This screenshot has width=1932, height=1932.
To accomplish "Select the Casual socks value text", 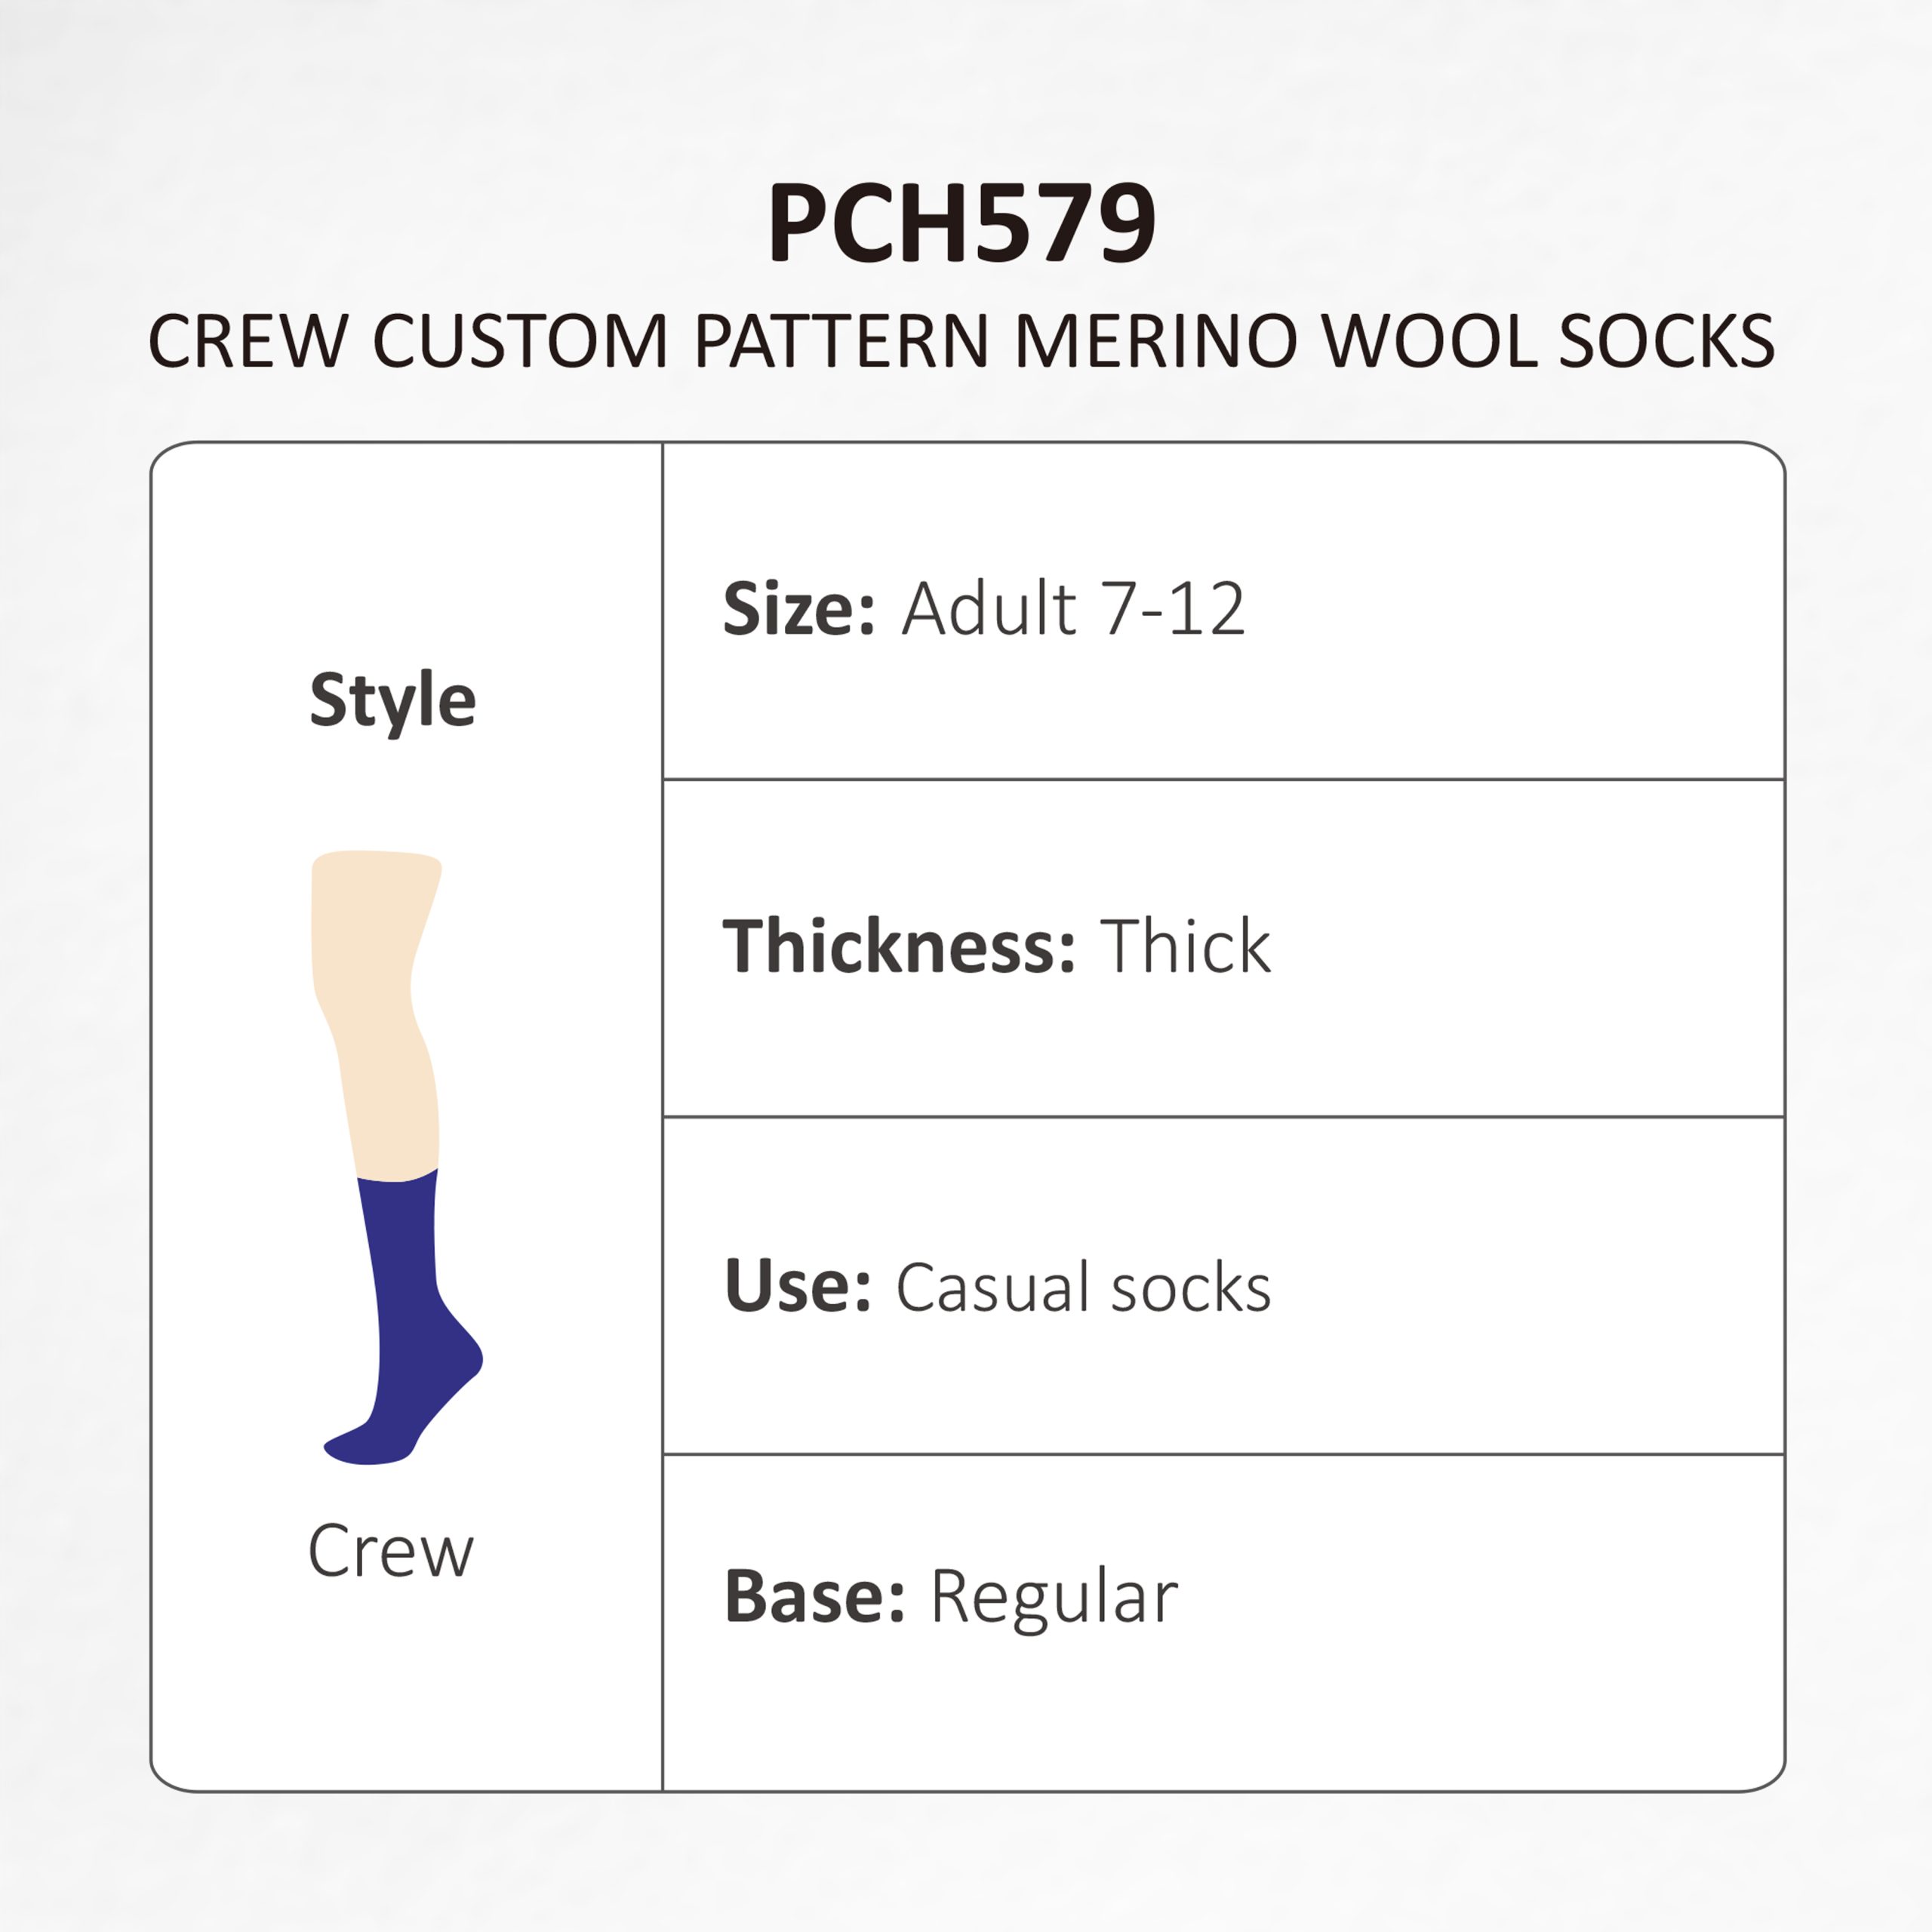I will tap(1083, 1287).
